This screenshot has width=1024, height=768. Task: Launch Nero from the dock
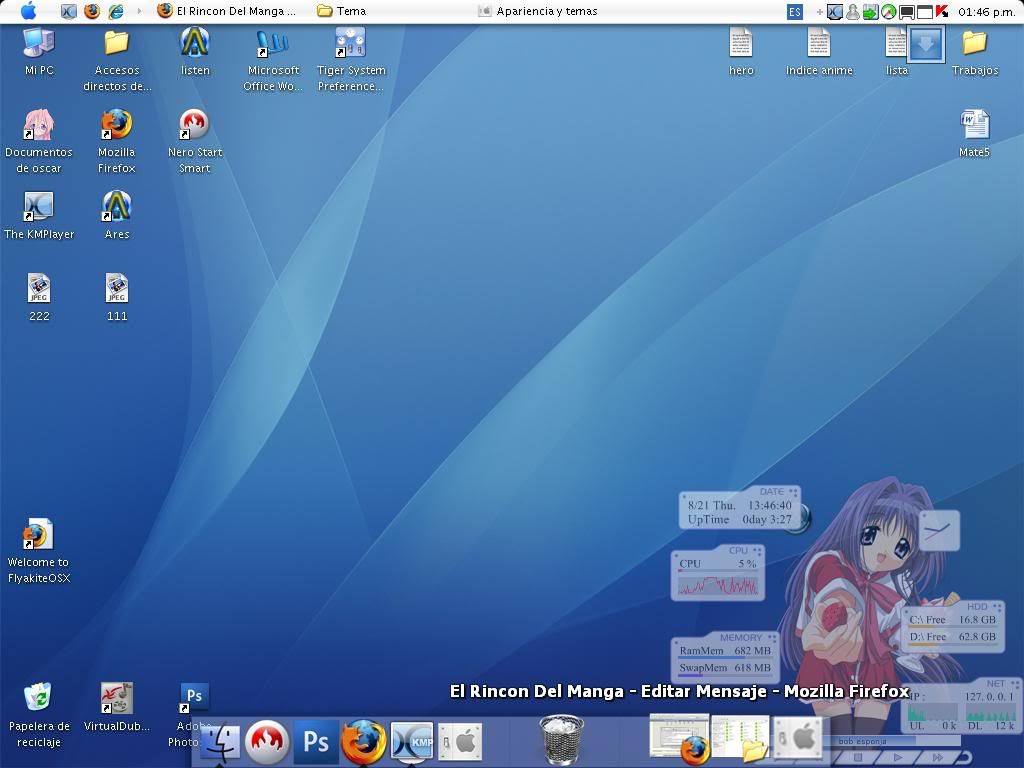tap(267, 741)
